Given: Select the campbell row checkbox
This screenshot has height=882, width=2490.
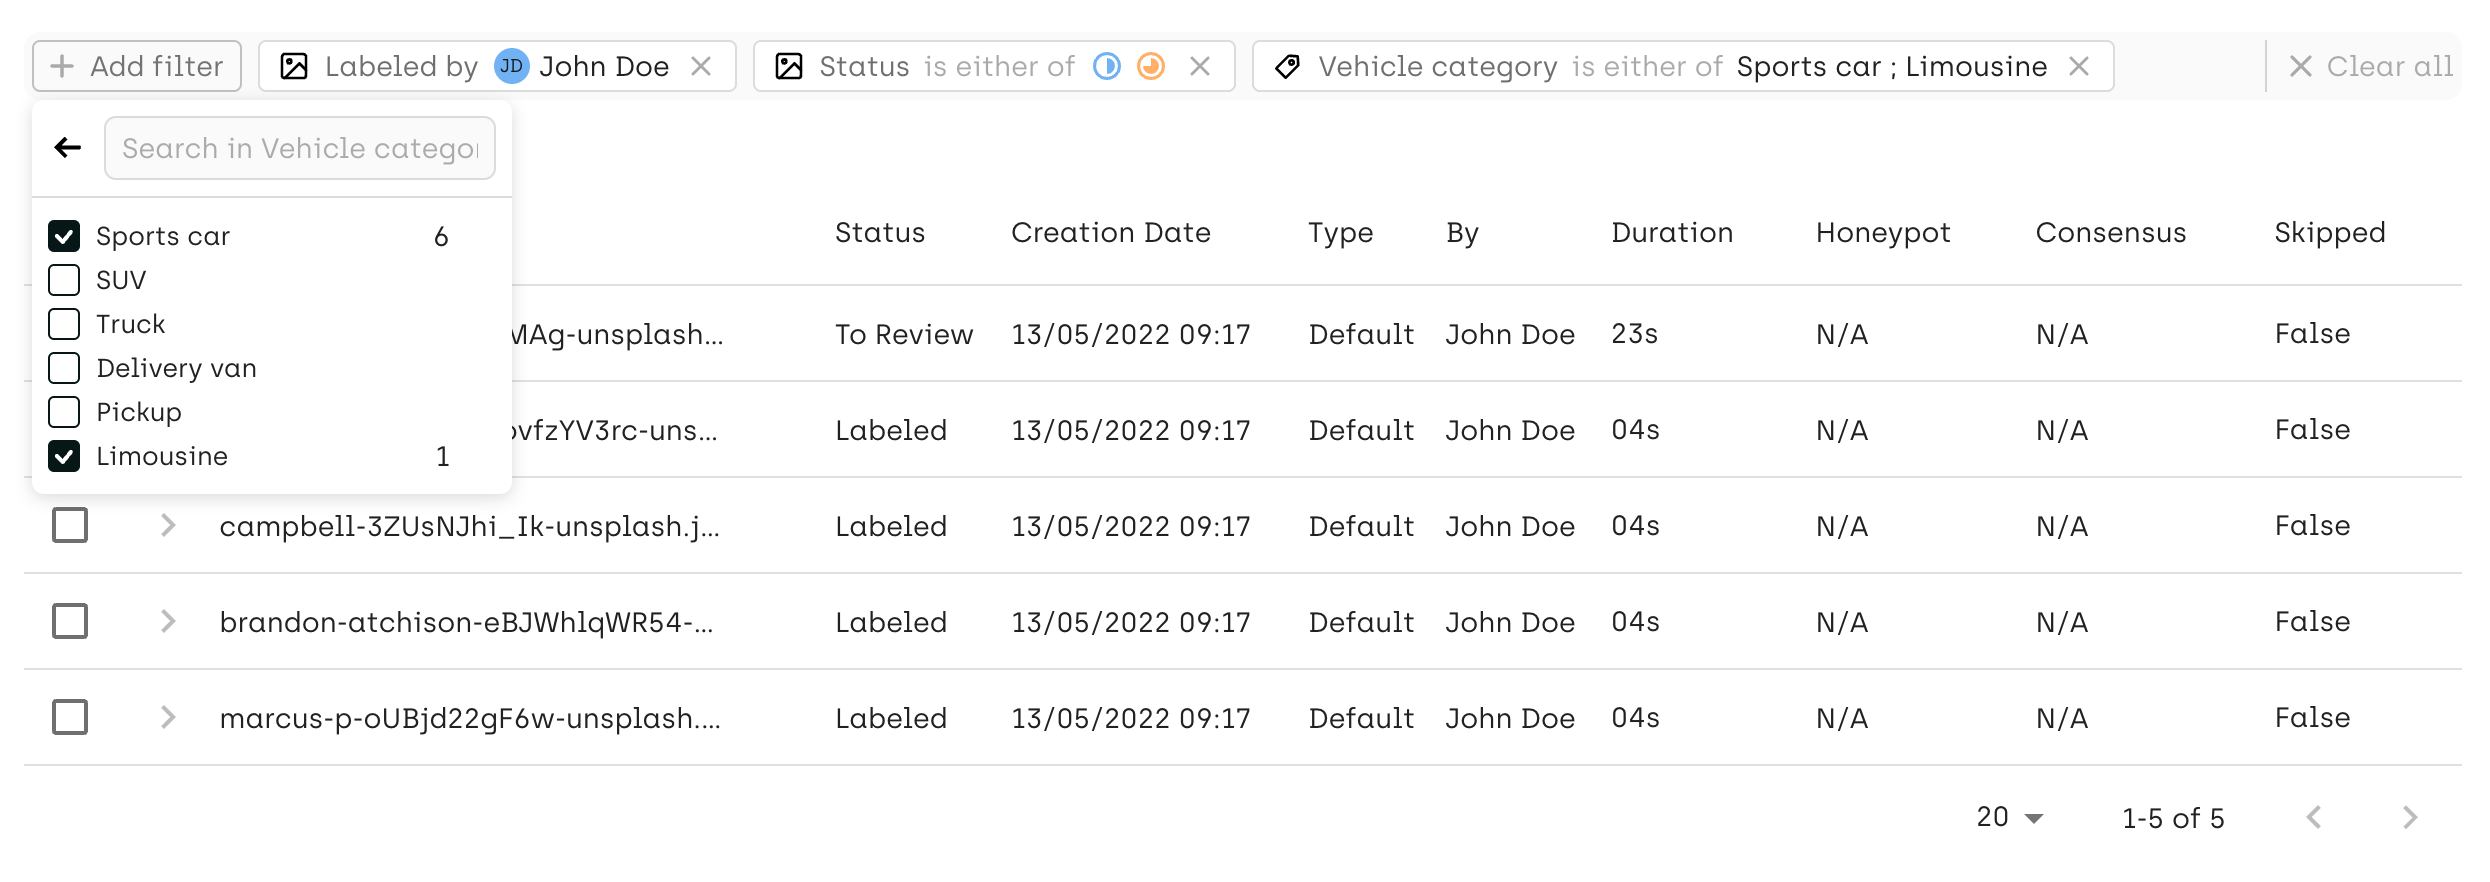Looking at the screenshot, I should point(70,525).
